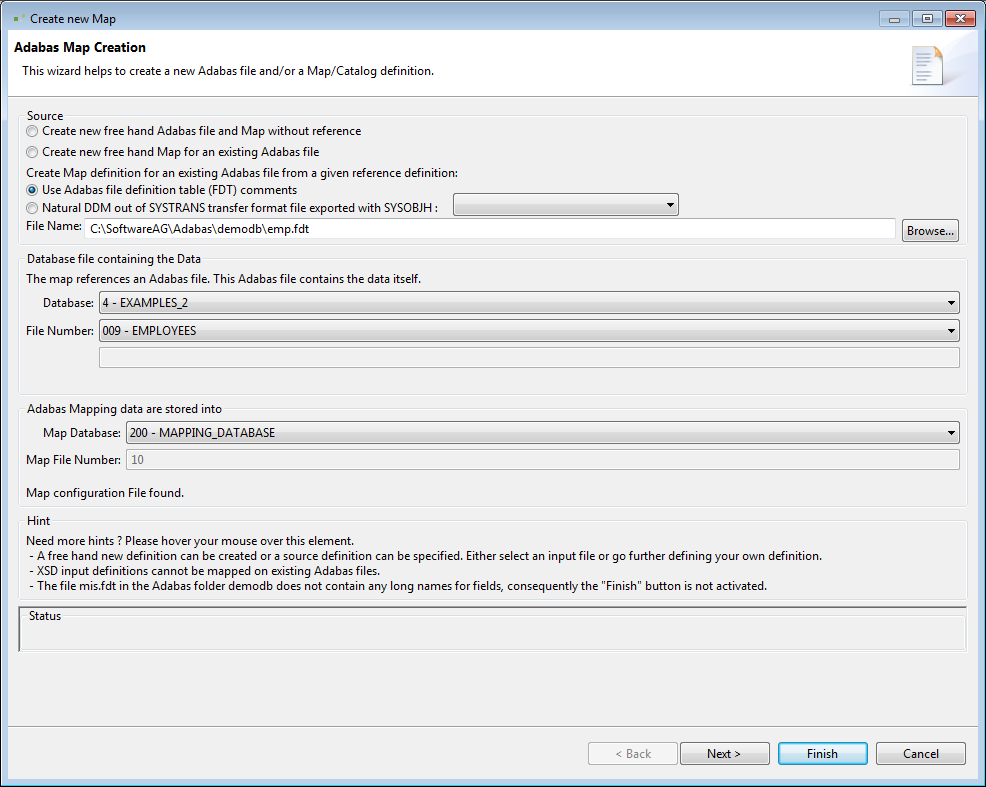Click the Map File Number field
Screen dimensions: 986x787
[542, 460]
